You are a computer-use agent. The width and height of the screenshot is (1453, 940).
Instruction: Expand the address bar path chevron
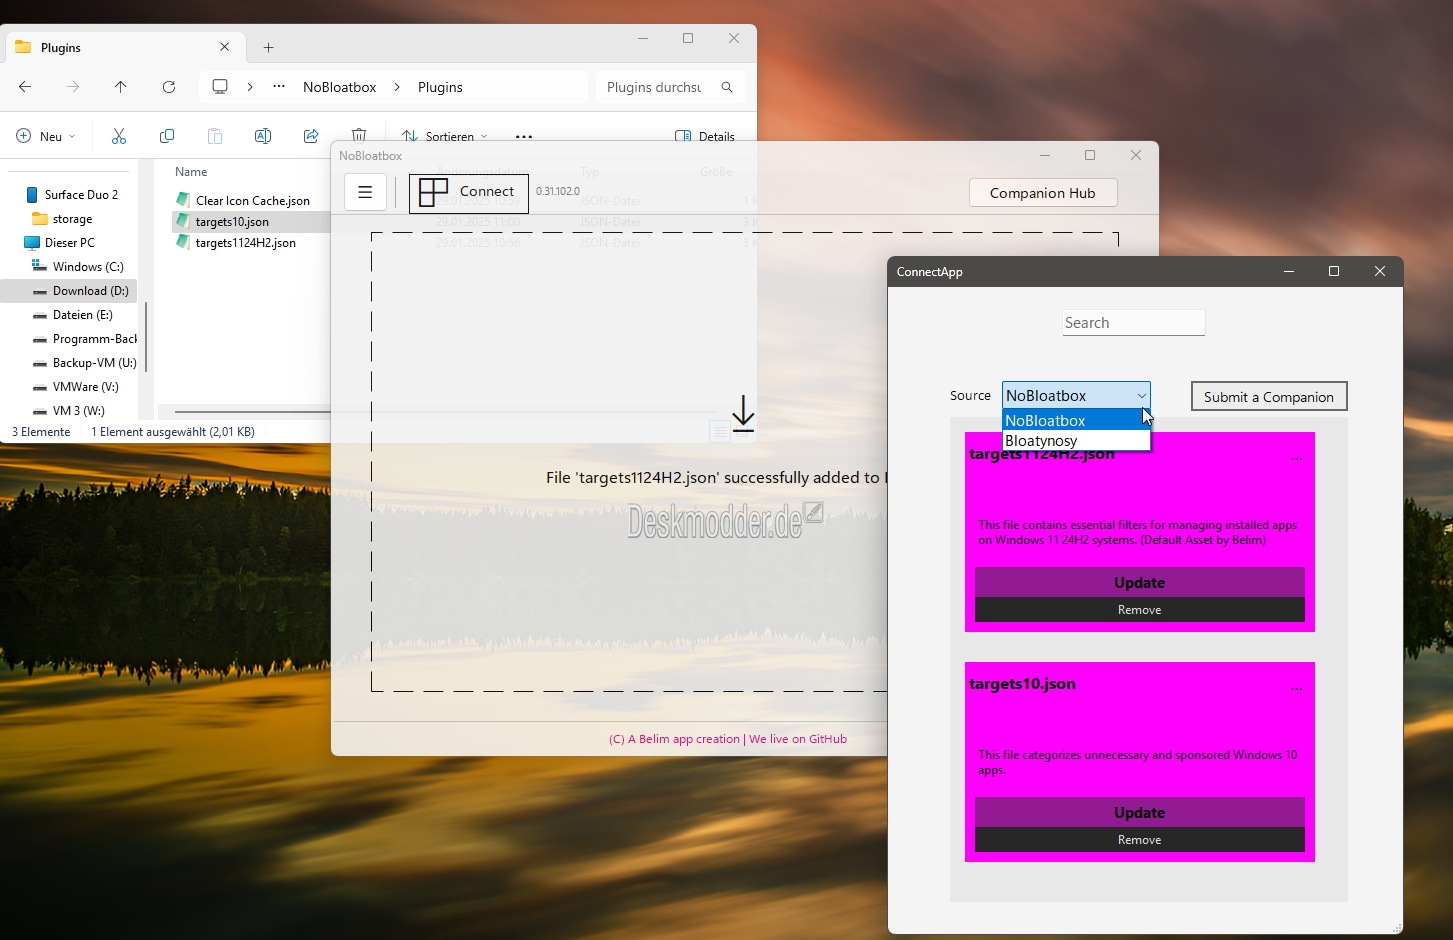[250, 87]
